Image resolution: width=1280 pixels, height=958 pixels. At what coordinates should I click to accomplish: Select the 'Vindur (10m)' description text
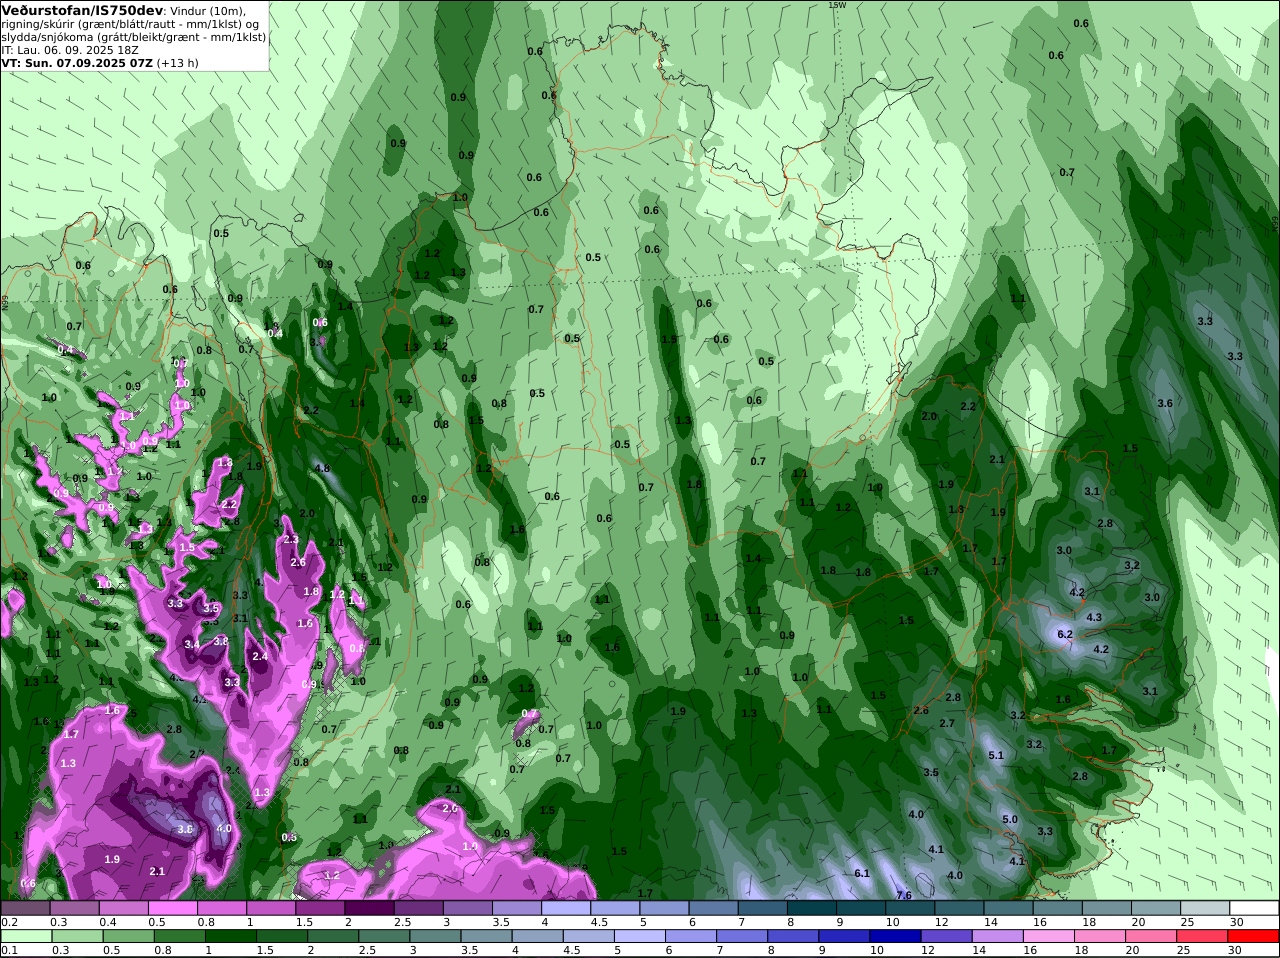(207, 11)
